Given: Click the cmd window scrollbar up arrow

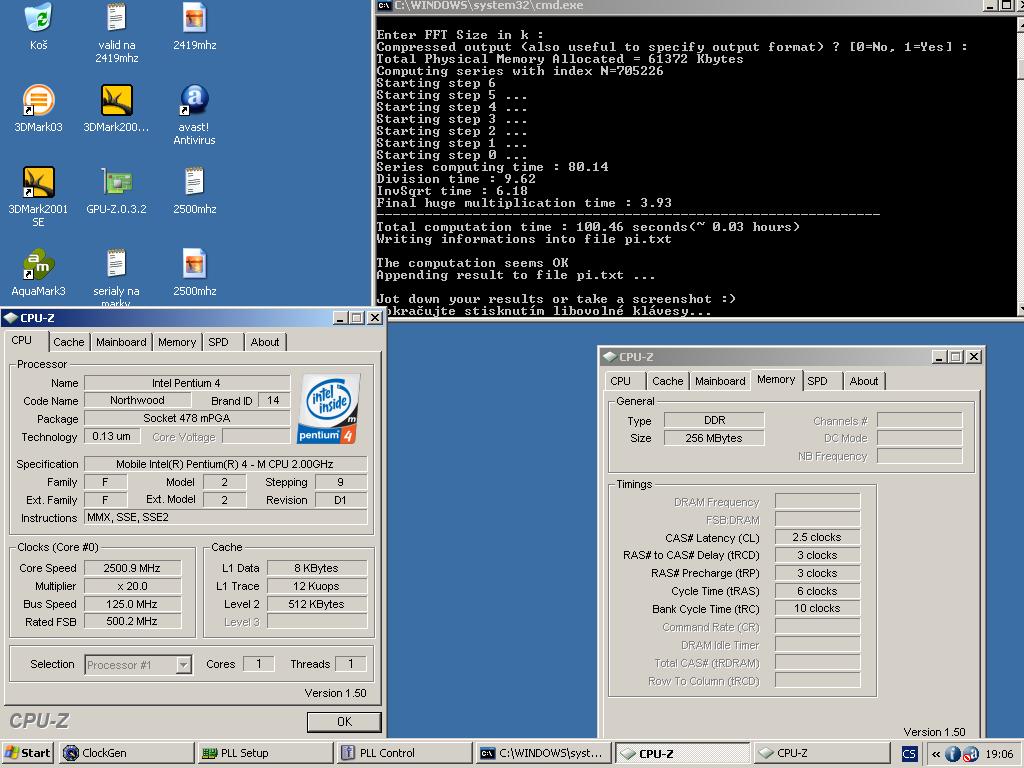Looking at the screenshot, I should 1019,24.
